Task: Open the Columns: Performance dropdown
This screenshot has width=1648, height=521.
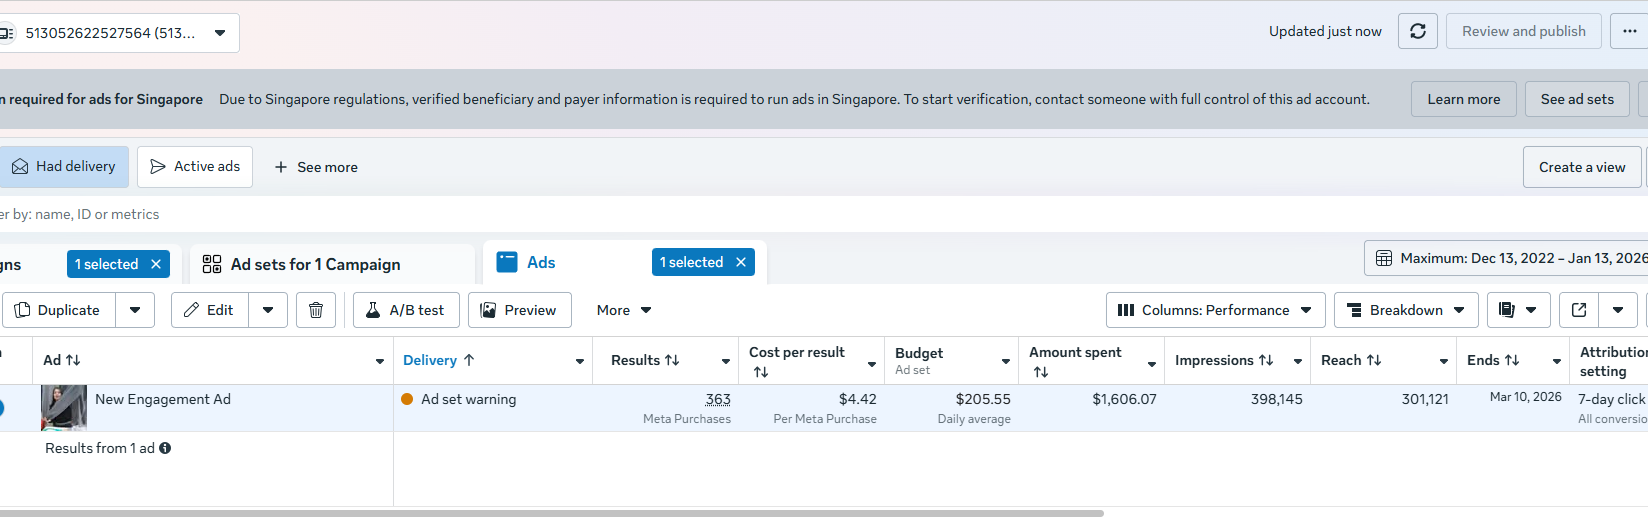Action: (1215, 310)
